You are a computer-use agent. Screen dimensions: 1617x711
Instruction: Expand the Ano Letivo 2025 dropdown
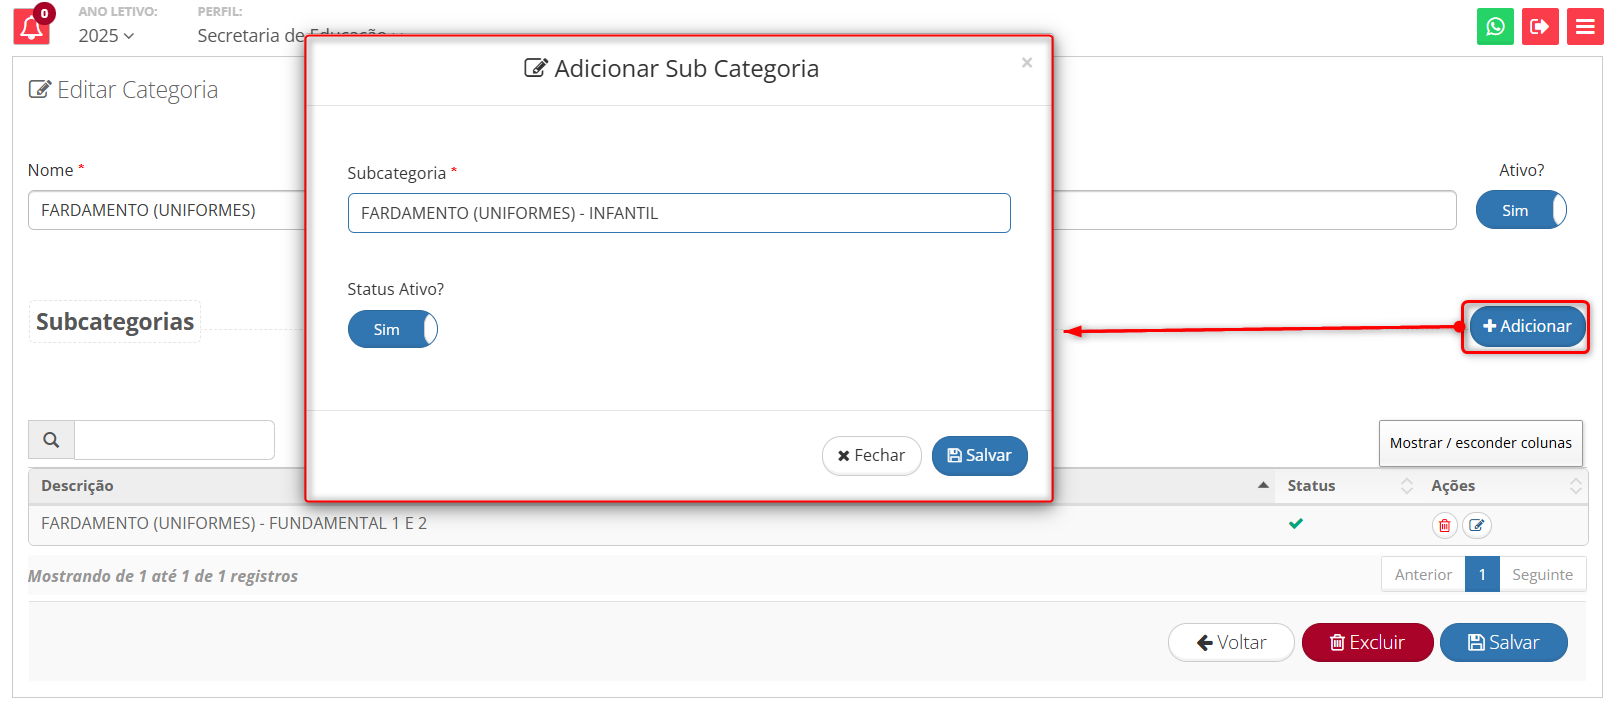[x=106, y=36]
